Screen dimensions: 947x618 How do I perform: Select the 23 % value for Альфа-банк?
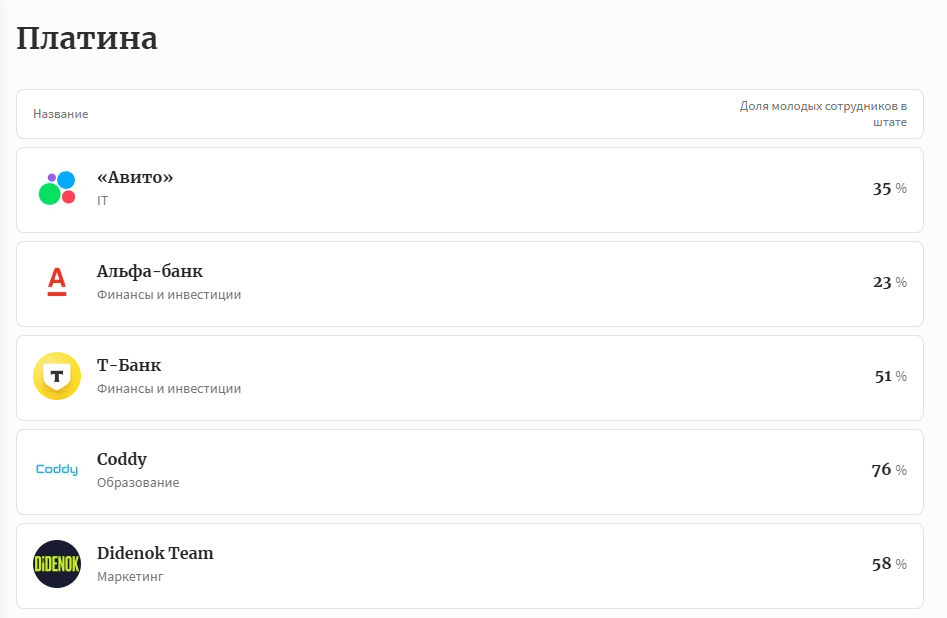pyautogui.click(x=889, y=282)
